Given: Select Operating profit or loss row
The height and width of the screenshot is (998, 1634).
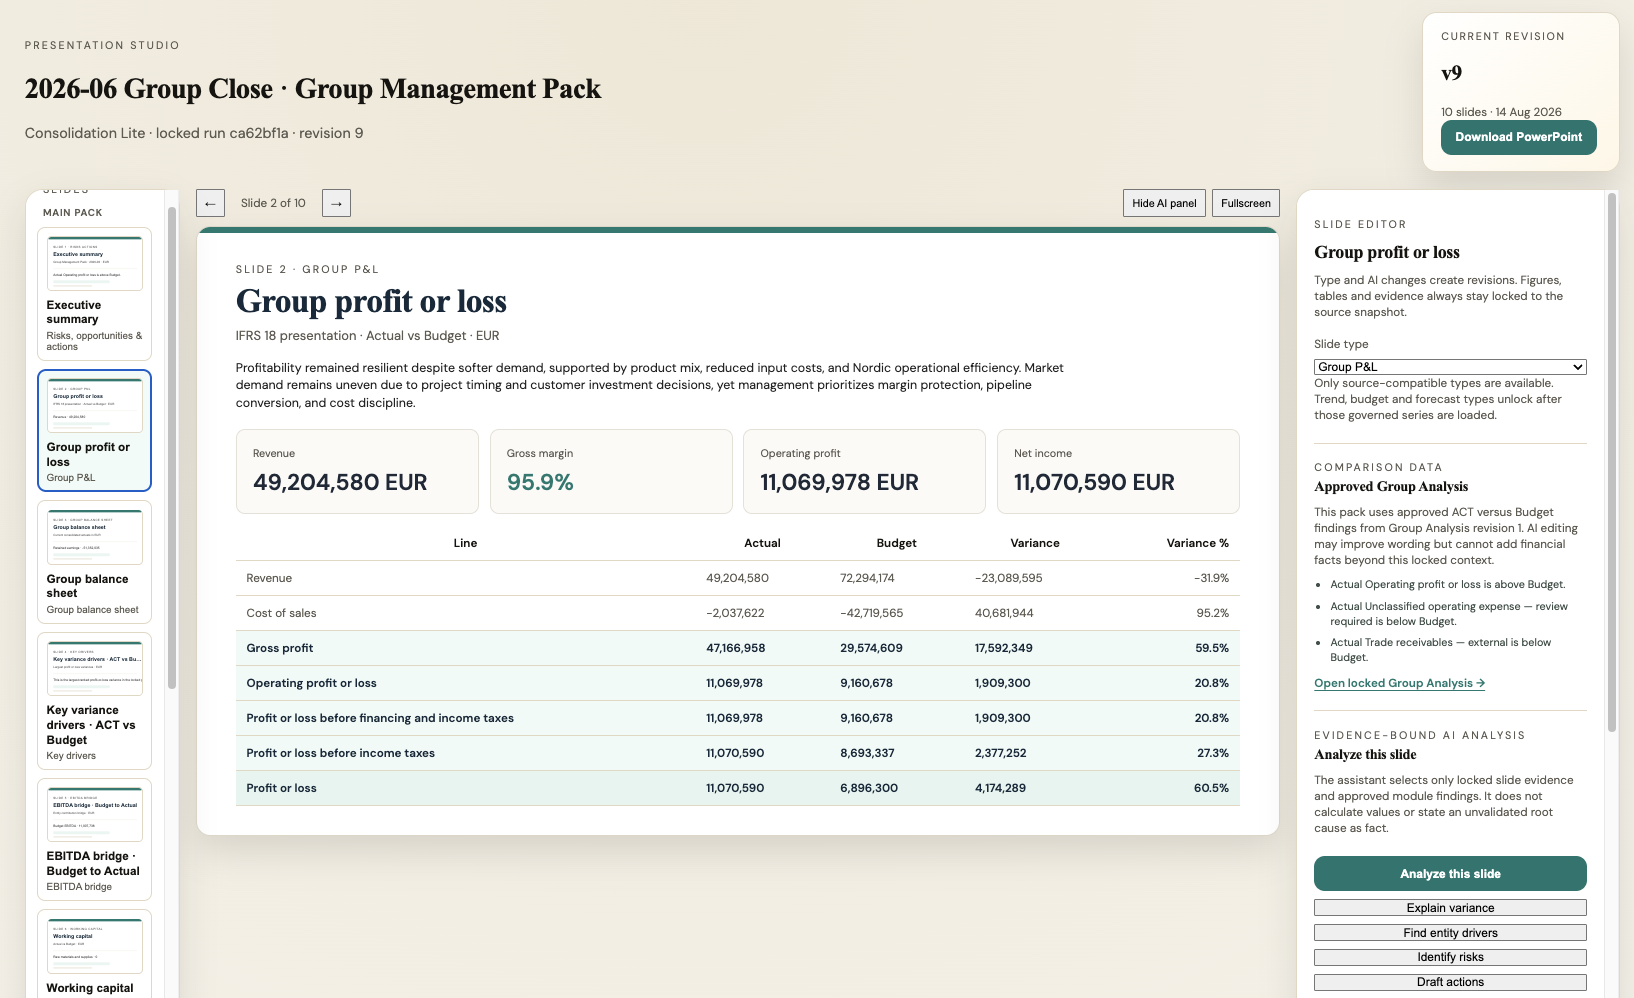Looking at the screenshot, I should pos(738,683).
